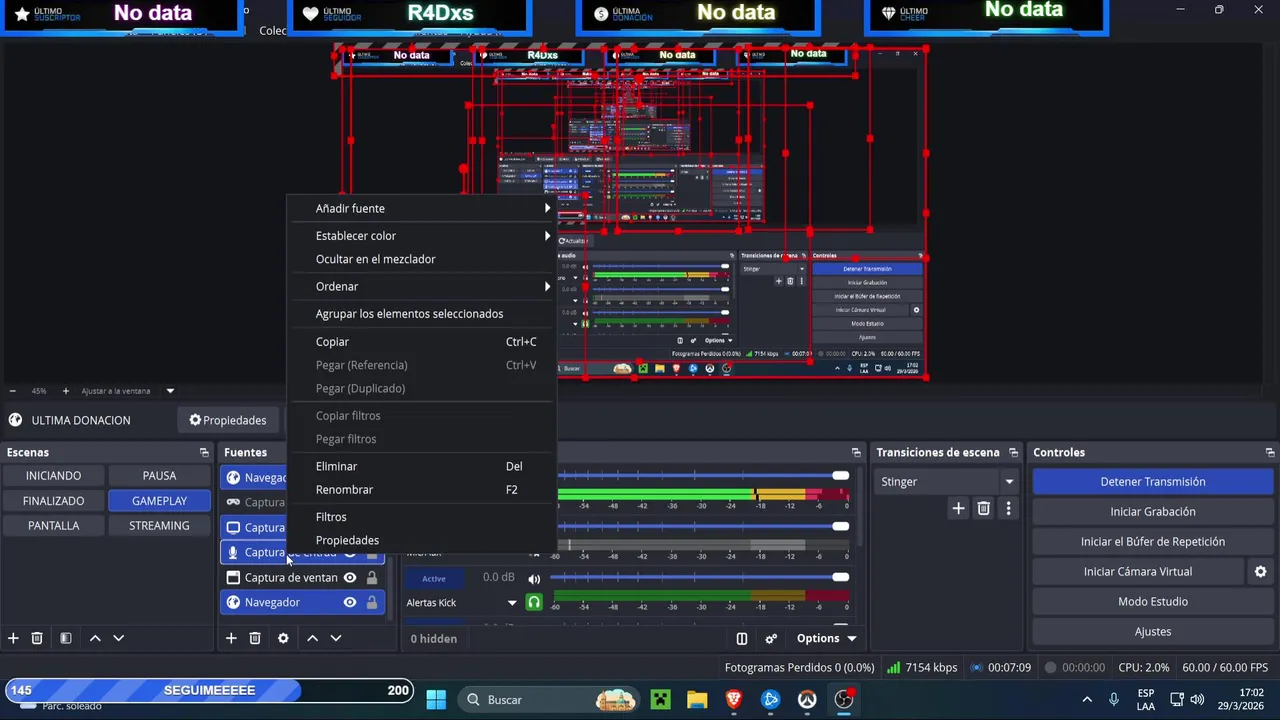Move scene down in Escenas toolbar

point(118,638)
